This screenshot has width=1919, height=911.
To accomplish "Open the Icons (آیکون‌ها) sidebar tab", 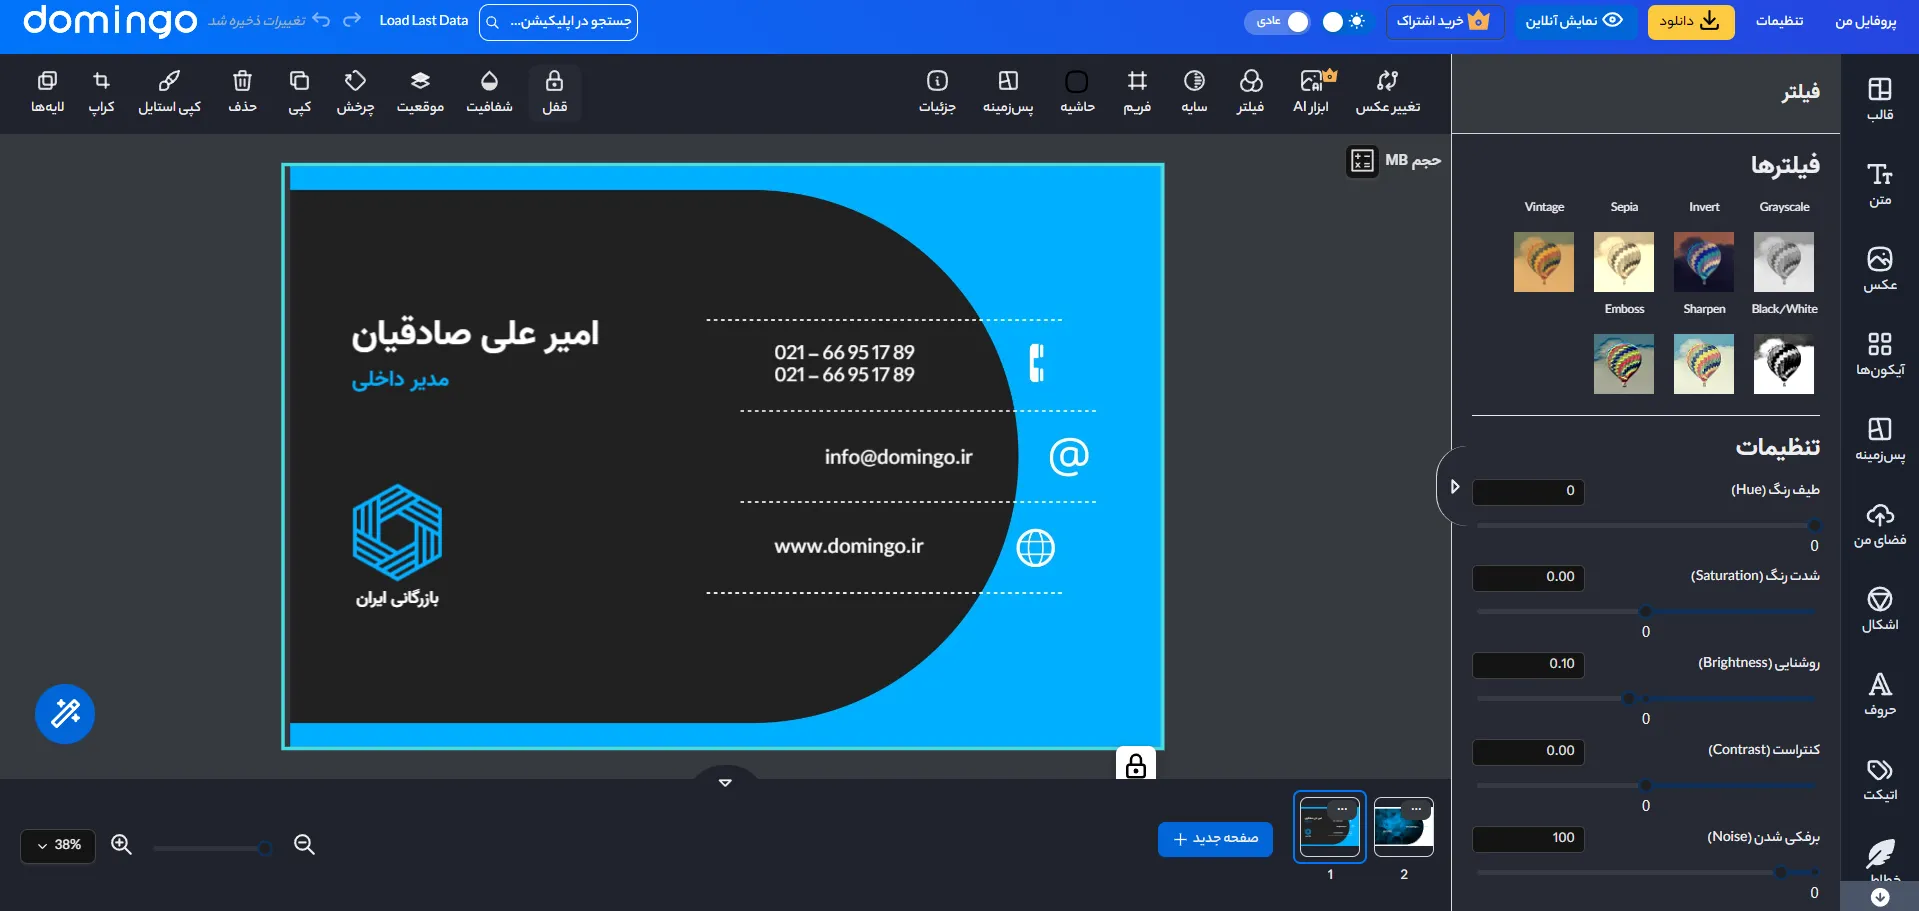I will tap(1879, 354).
